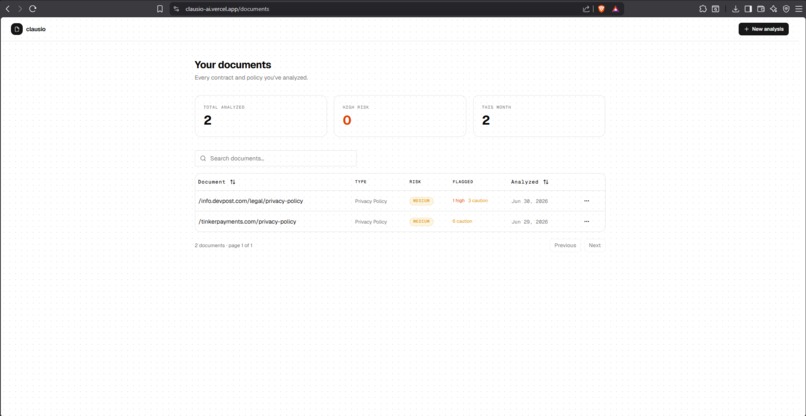The width and height of the screenshot is (806, 416).
Task: Click the '3 caution' flag label
Action: click(478, 201)
